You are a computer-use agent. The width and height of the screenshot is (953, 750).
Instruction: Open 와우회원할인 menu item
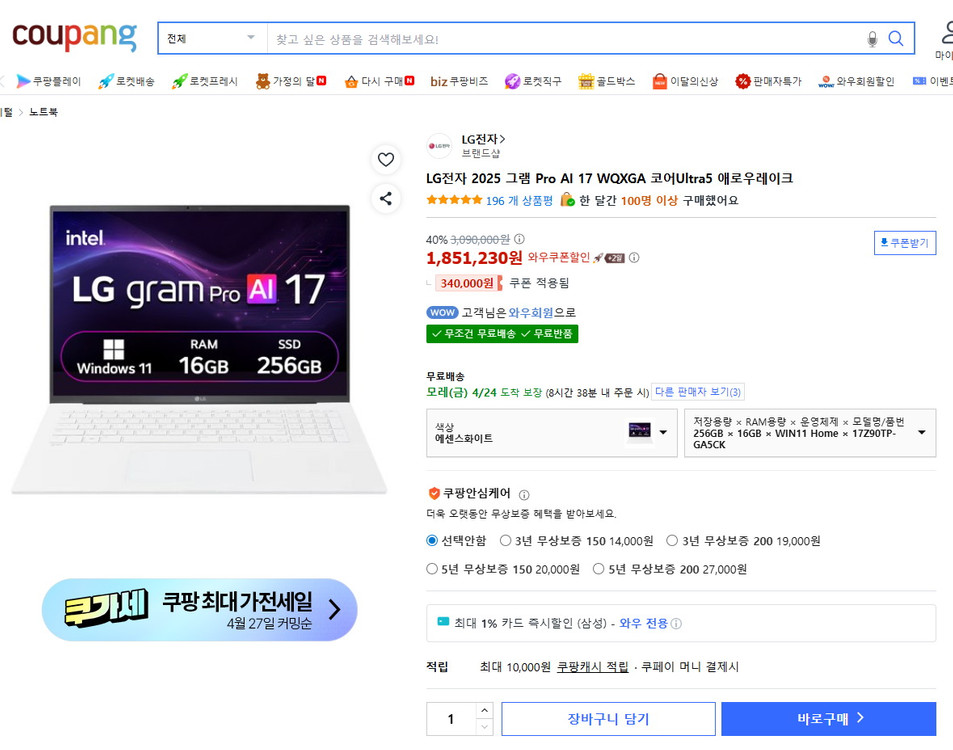tap(856, 81)
